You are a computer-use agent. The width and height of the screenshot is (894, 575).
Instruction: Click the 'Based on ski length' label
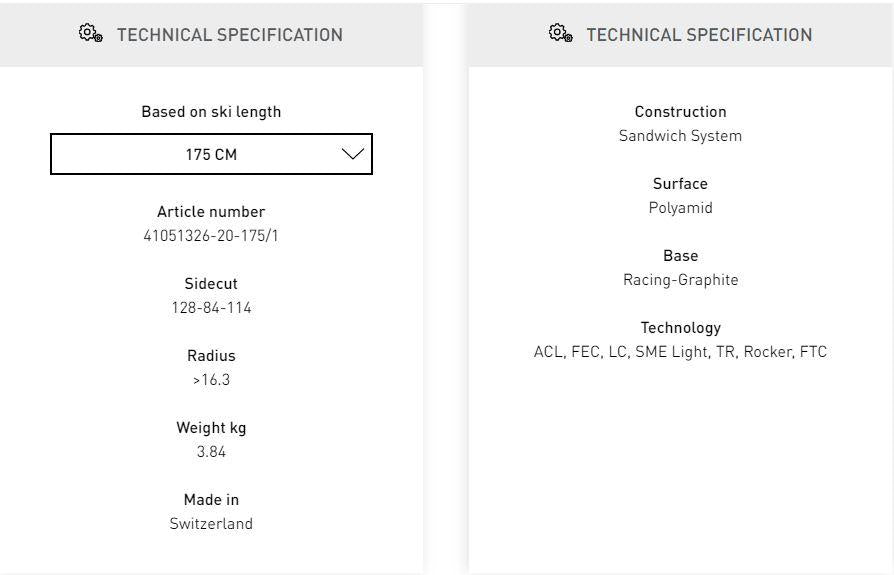[211, 112]
